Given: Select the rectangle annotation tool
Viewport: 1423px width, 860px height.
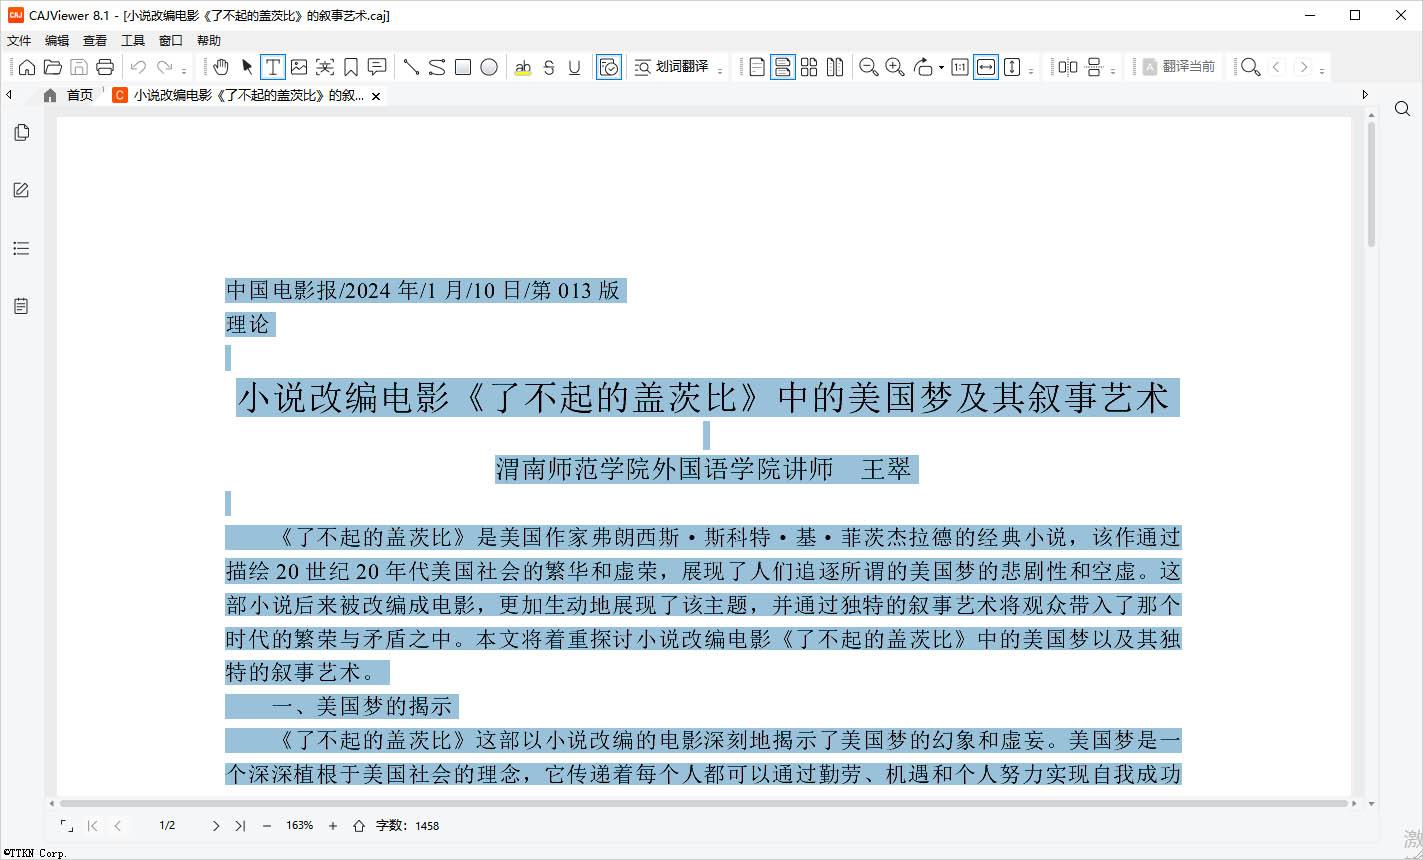Looking at the screenshot, I should [x=463, y=67].
